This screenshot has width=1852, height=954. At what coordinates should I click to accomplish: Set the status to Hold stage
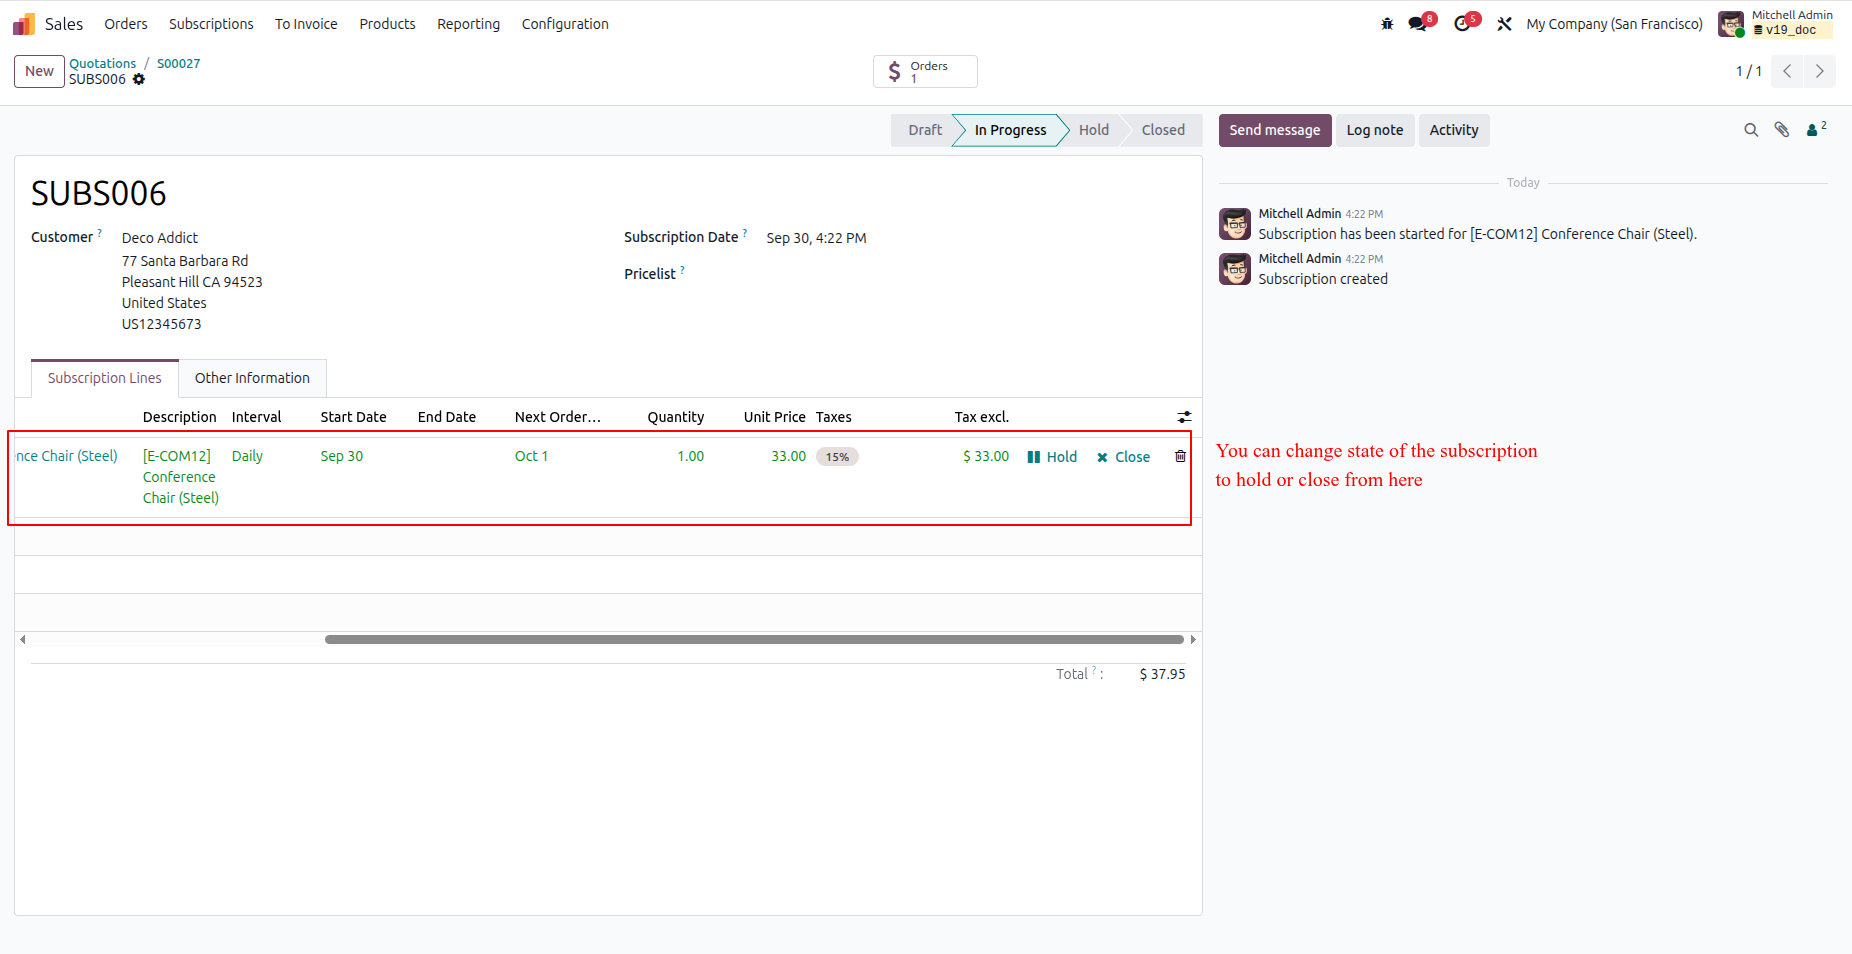pos(1093,130)
